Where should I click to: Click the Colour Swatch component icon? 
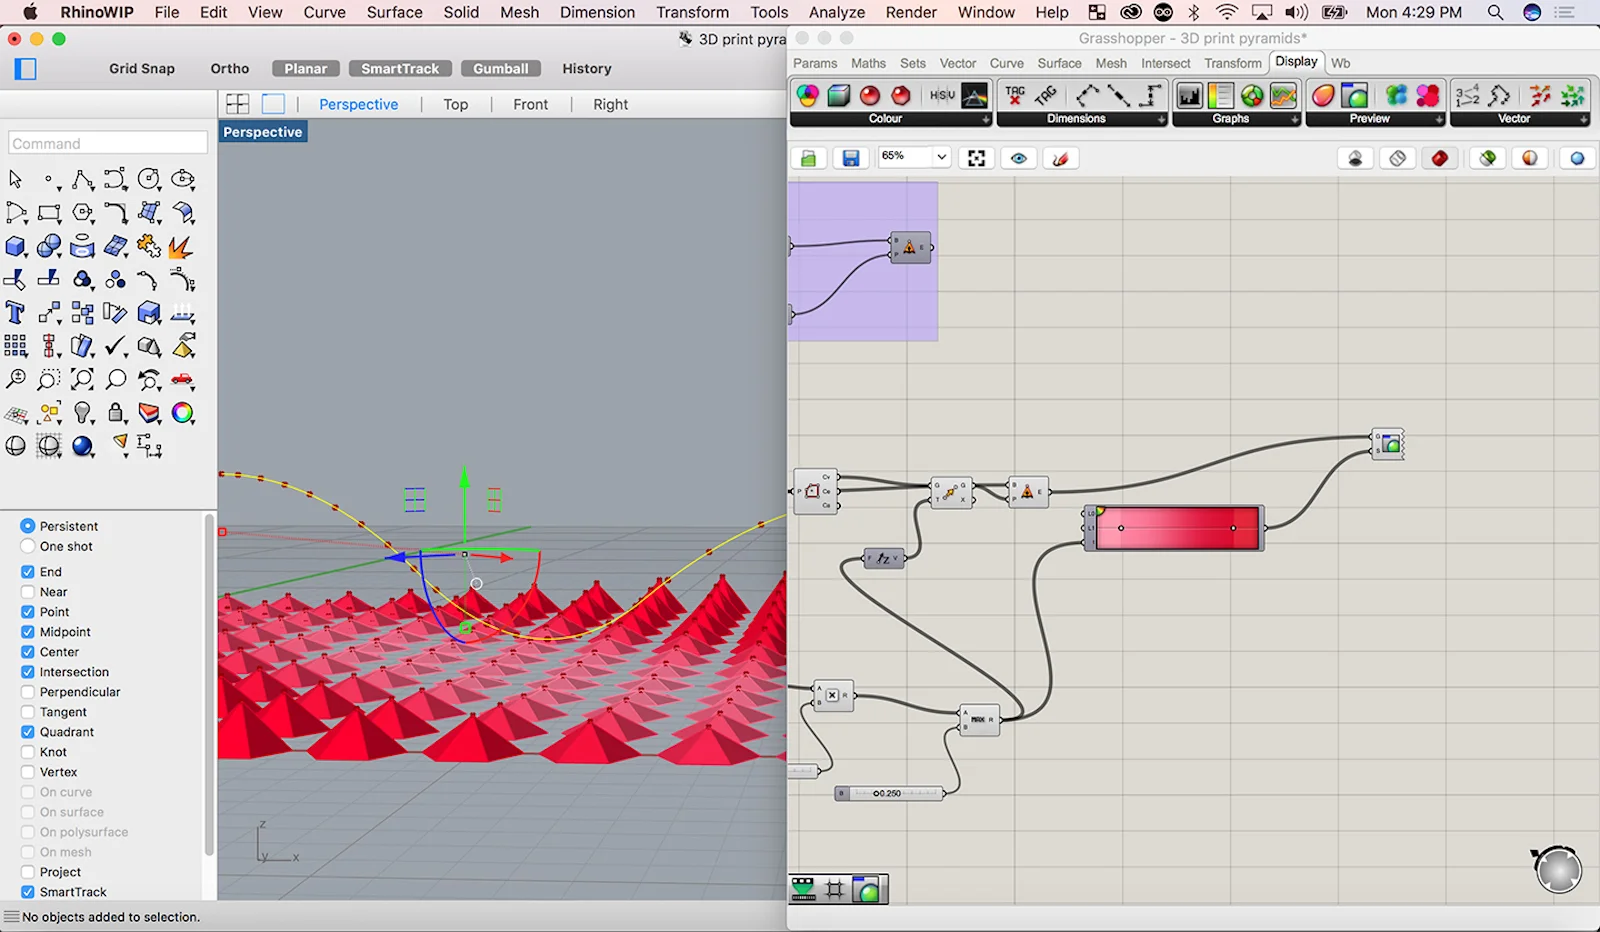[x=807, y=96]
